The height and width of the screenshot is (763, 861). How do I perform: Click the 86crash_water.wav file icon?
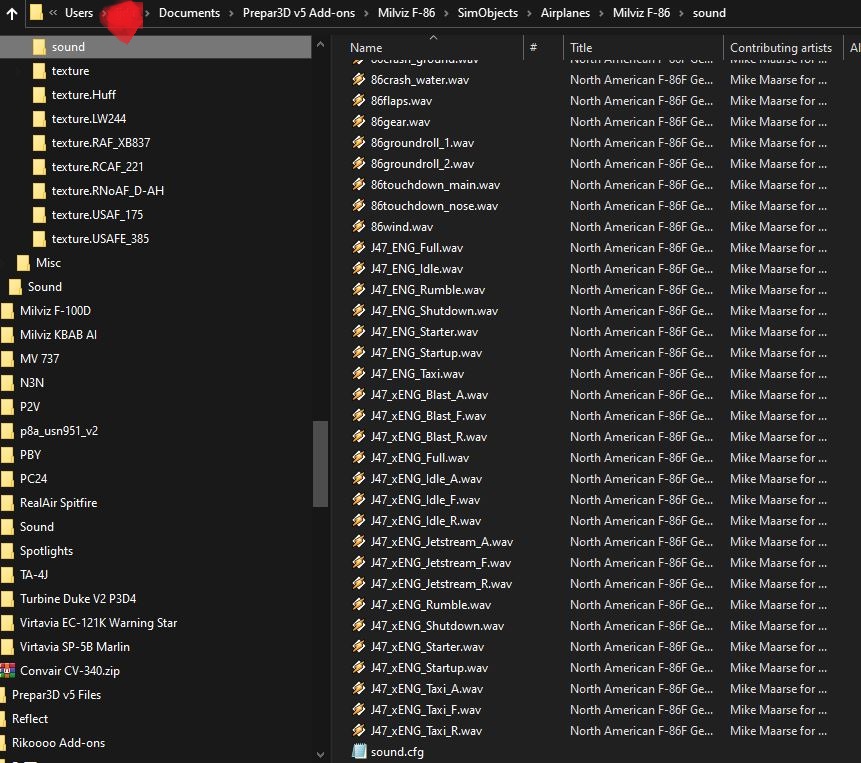coord(359,80)
